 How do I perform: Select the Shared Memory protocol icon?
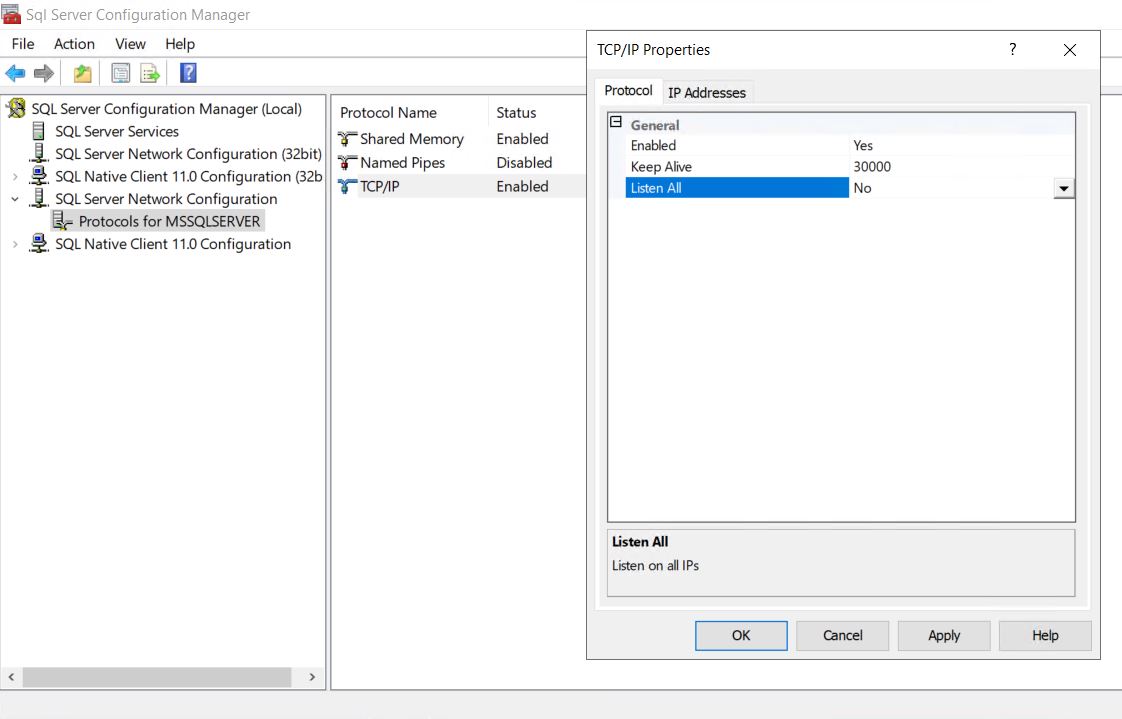[x=347, y=139]
